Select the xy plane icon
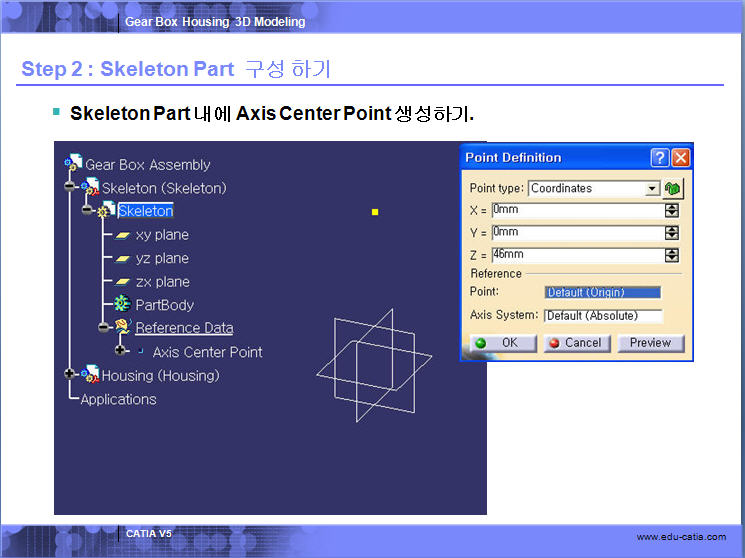Image resolution: width=745 pixels, height=558 pixels. point(122,235)
